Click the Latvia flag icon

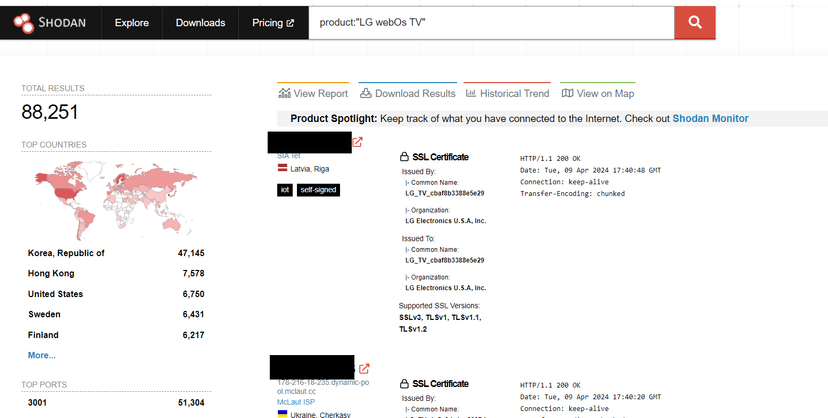(283, 168)
